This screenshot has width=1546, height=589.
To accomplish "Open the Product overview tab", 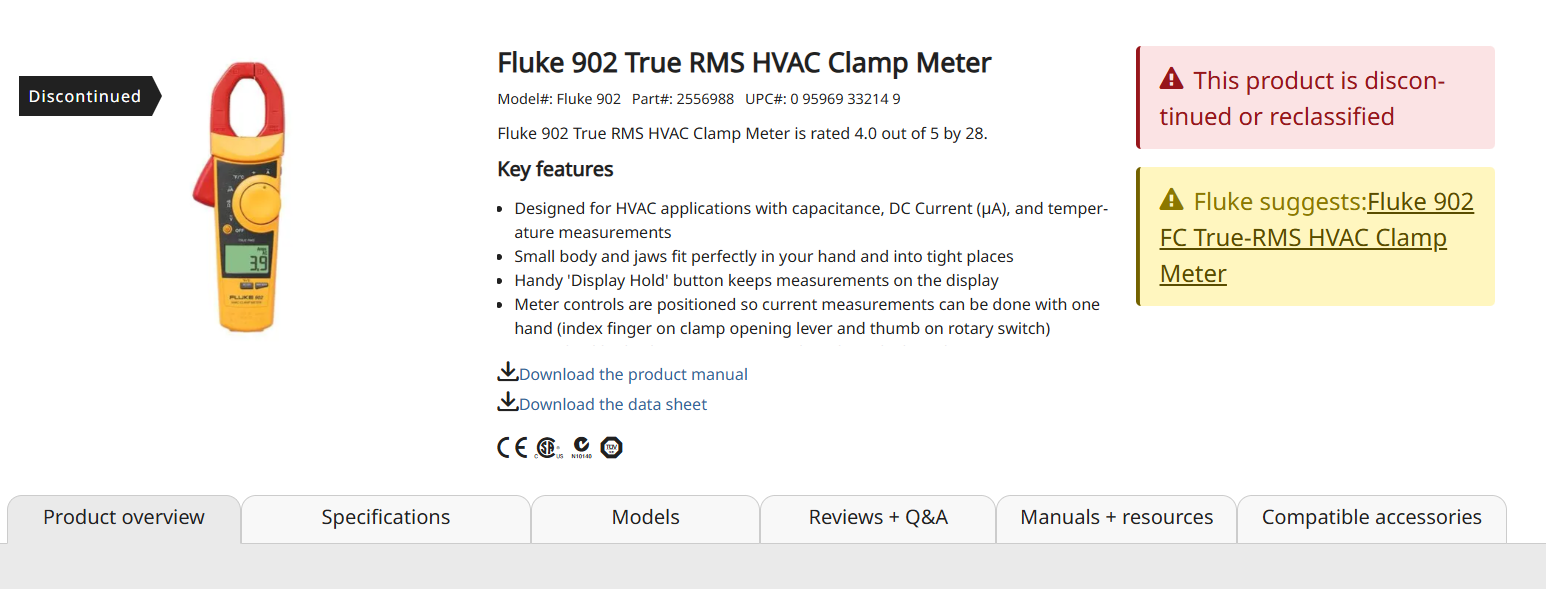I will coord(124,518).
